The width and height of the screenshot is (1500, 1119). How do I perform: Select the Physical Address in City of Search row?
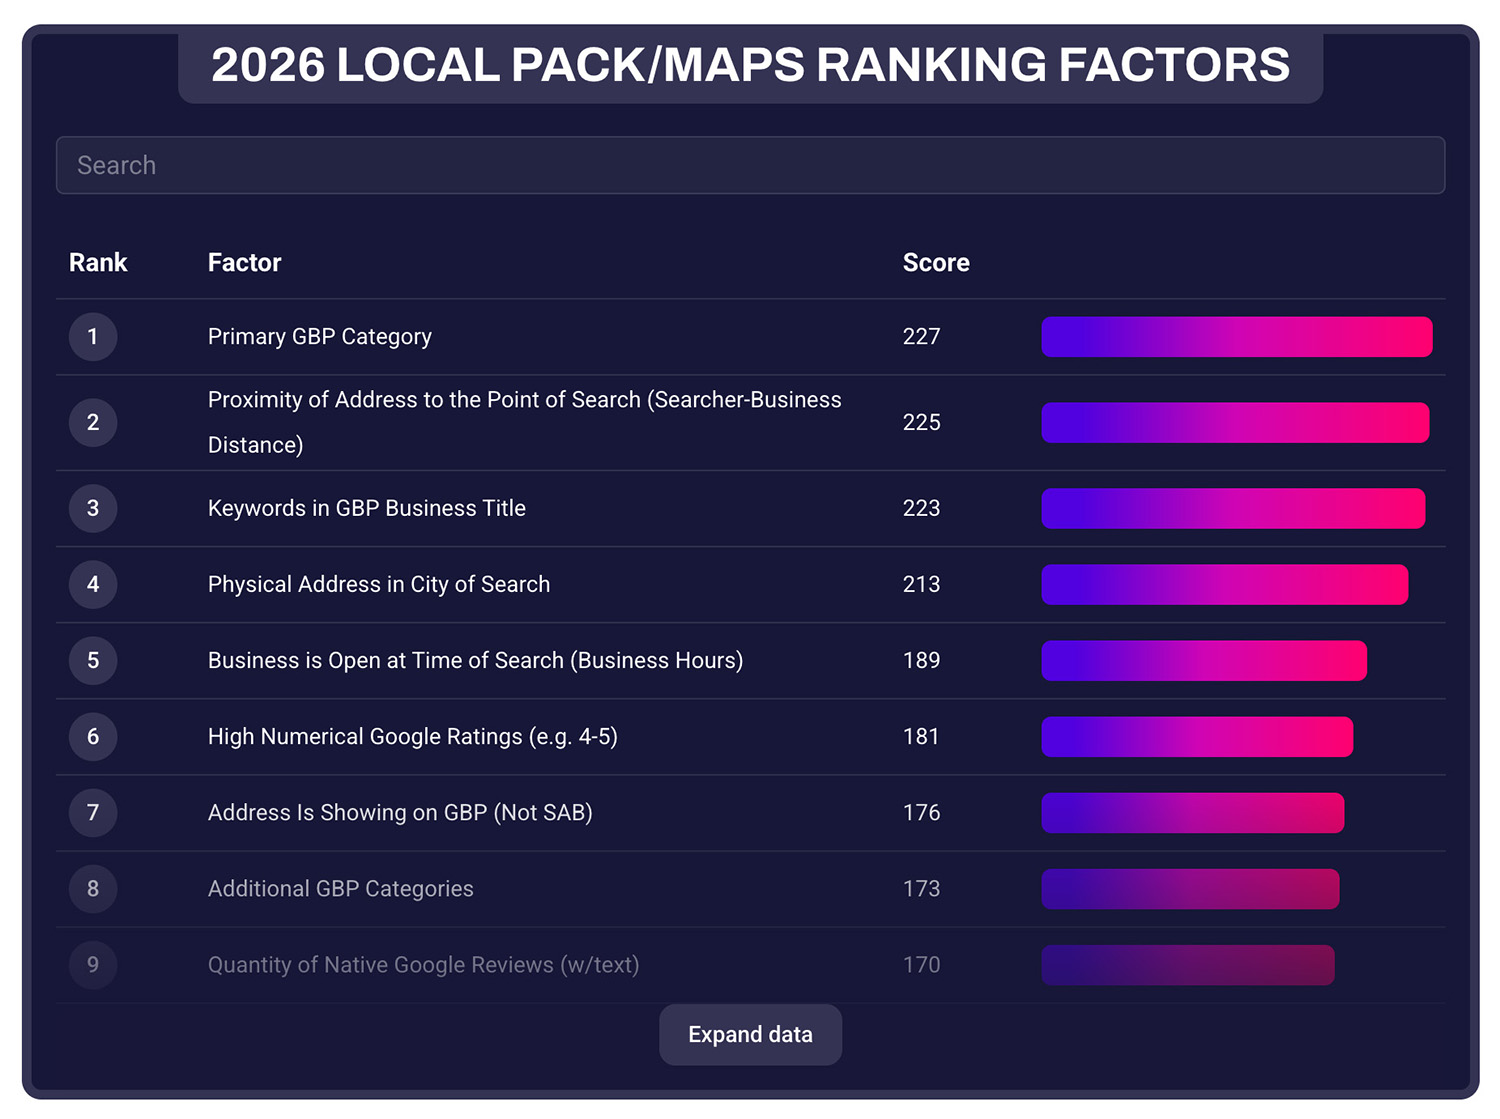pyautogui.click(x=378, y=584)
